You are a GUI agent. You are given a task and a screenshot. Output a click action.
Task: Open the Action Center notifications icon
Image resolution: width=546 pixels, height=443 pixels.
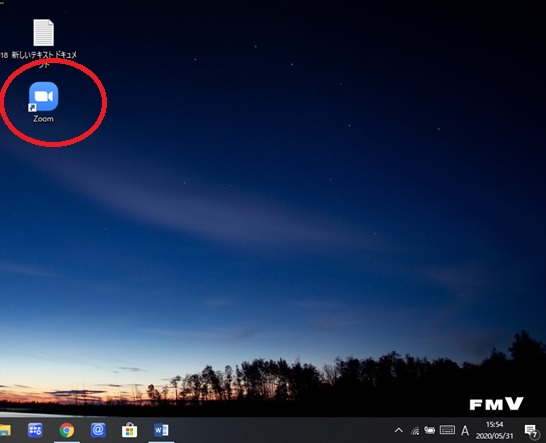tap(532, 431)
